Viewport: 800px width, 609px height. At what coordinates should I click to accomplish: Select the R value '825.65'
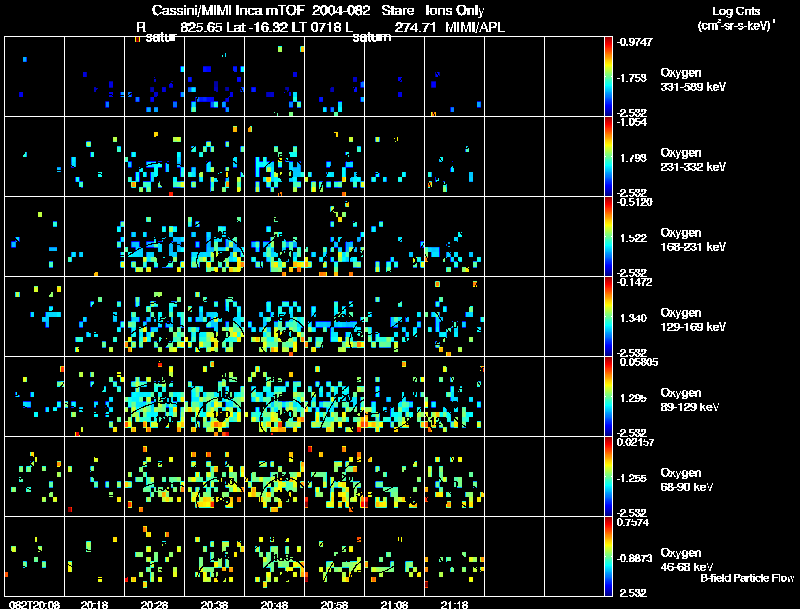pos(202,27)
